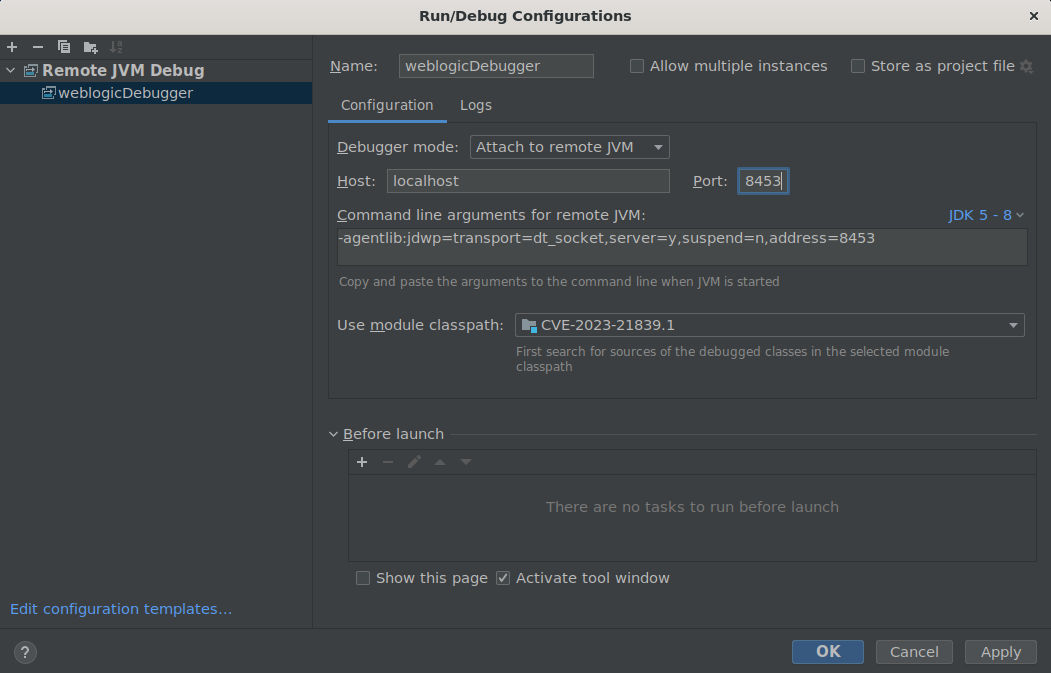Click the Move into new folder icon
The height and width of the screenshot is (673, 1051).
click(90, 47)
